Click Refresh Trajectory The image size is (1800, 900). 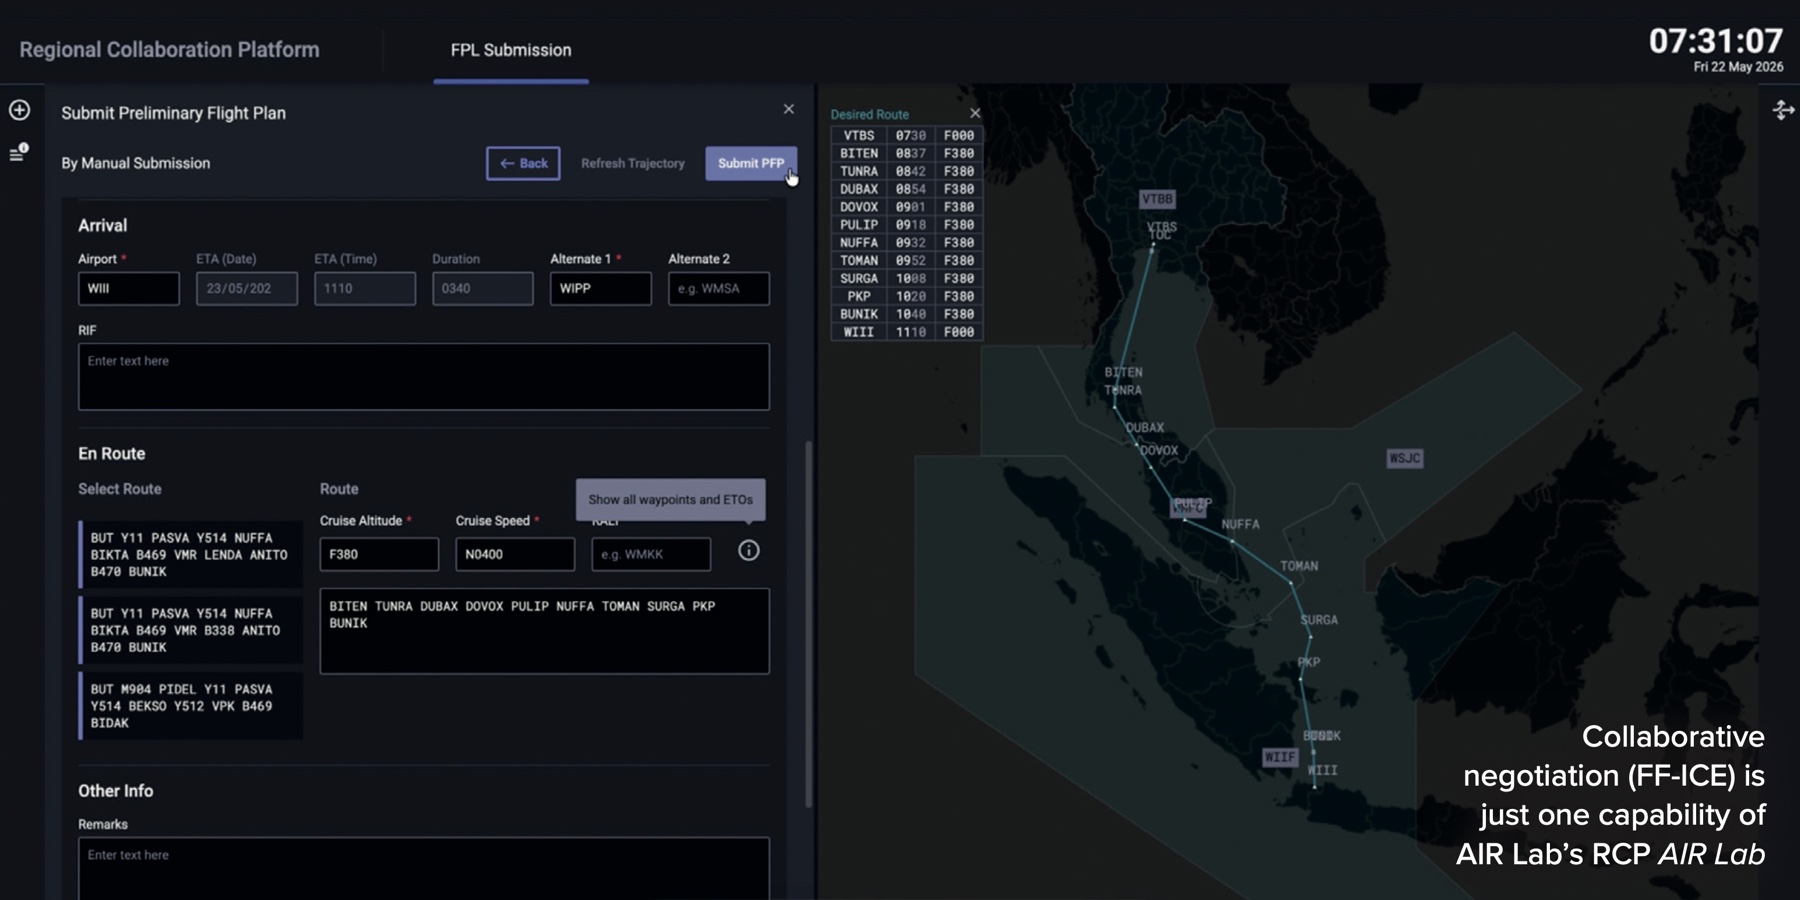(633, 163)
